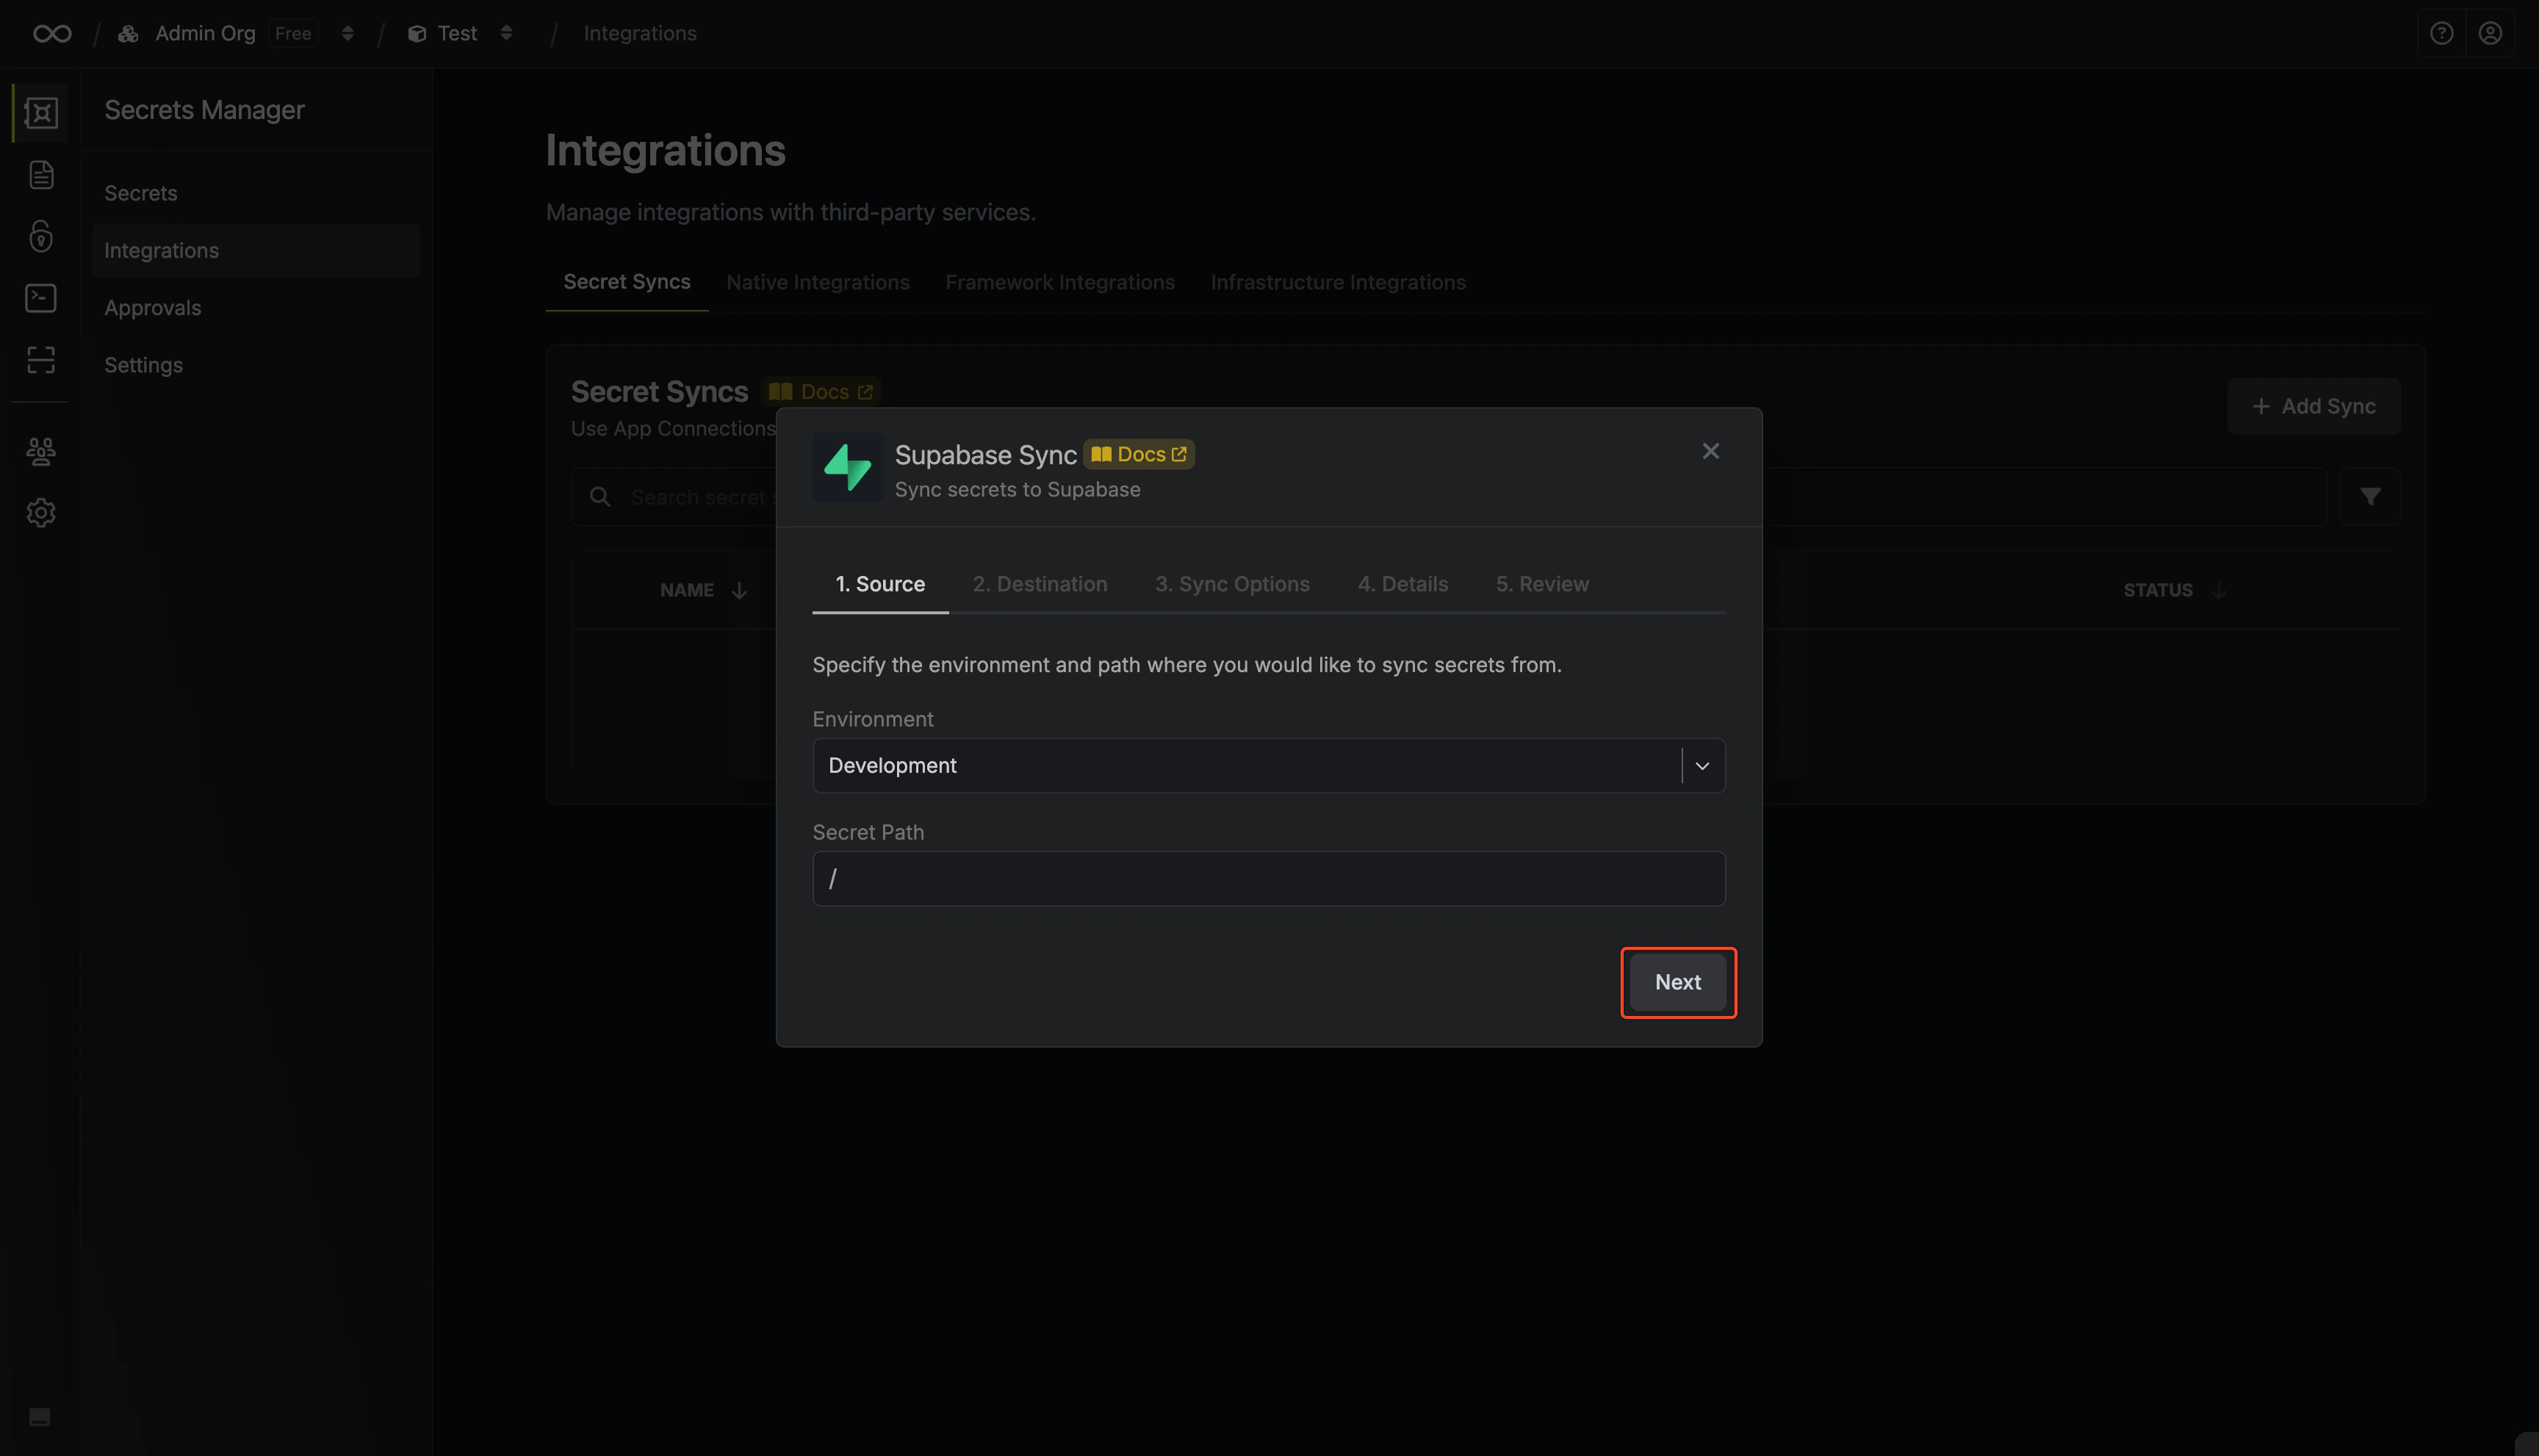
Task: Open the Secret Syncs tab
Action: tap(627, 282)
